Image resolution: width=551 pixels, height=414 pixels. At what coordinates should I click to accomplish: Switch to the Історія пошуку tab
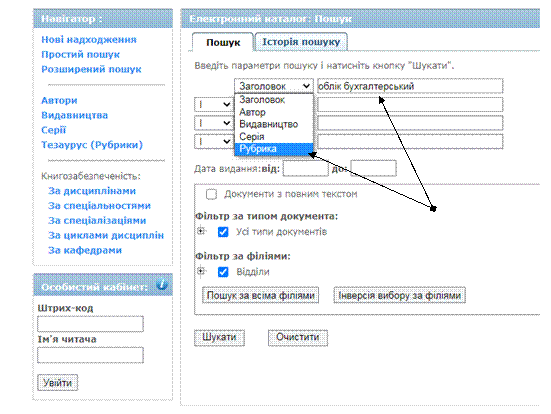pos(301,42)
